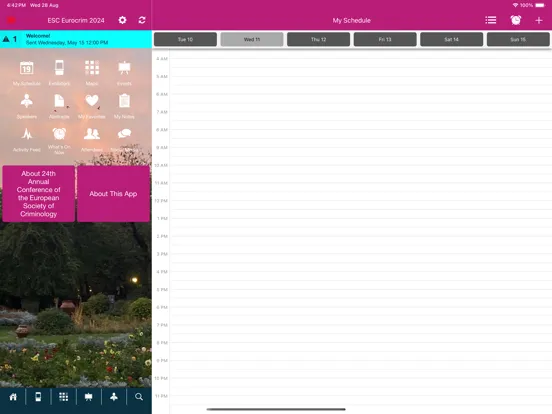Select the Sun 15 day tab
Screen dimensions: 552x414
click(518, 39)
